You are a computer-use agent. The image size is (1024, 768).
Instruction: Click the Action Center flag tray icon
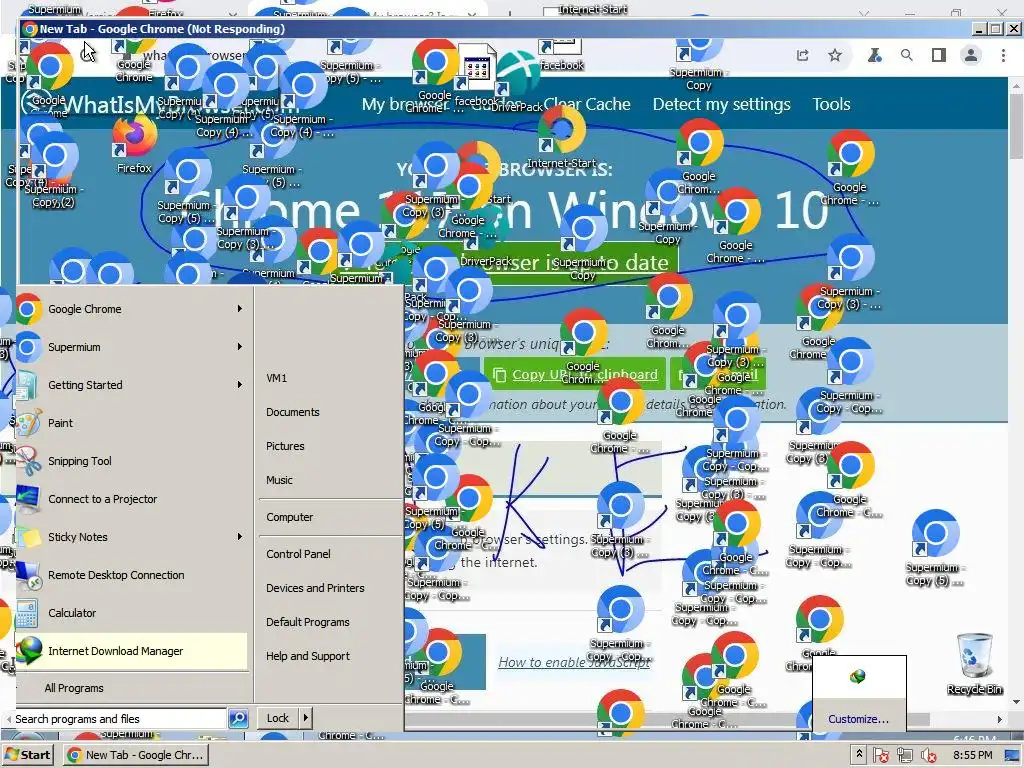coord(880,756)
